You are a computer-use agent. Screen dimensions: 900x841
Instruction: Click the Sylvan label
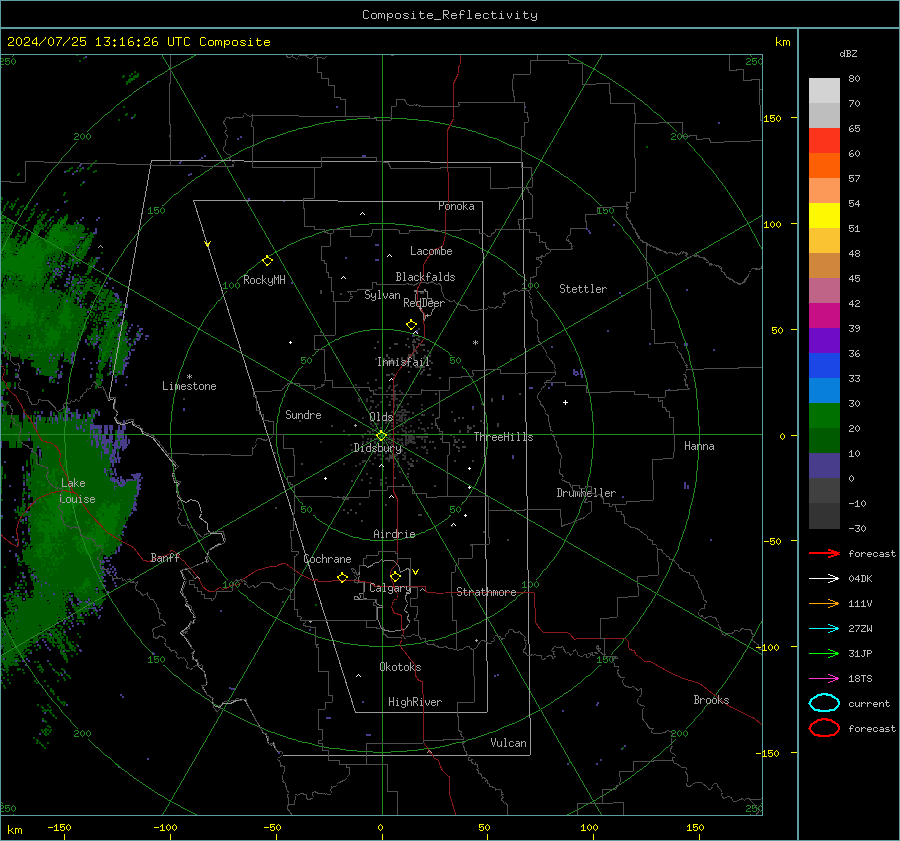tap(382, 295)
